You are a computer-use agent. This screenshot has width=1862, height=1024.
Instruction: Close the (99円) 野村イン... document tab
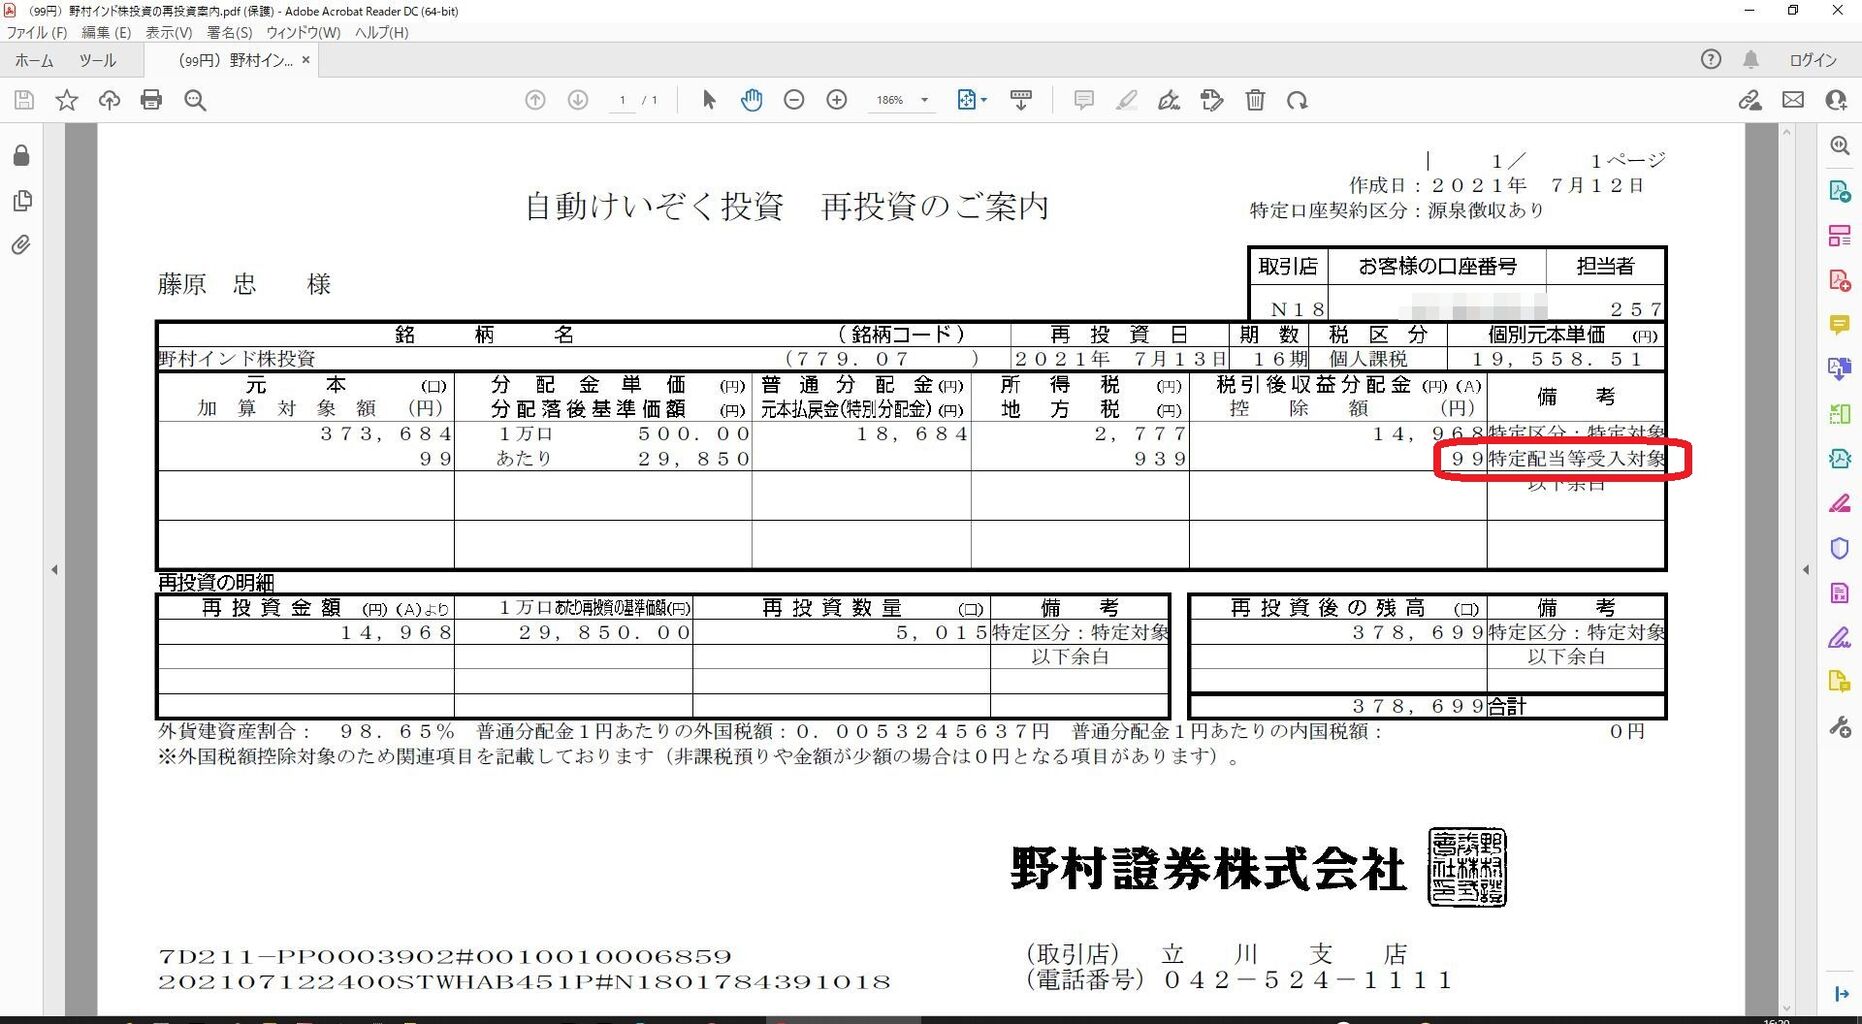tap(306, 60)
